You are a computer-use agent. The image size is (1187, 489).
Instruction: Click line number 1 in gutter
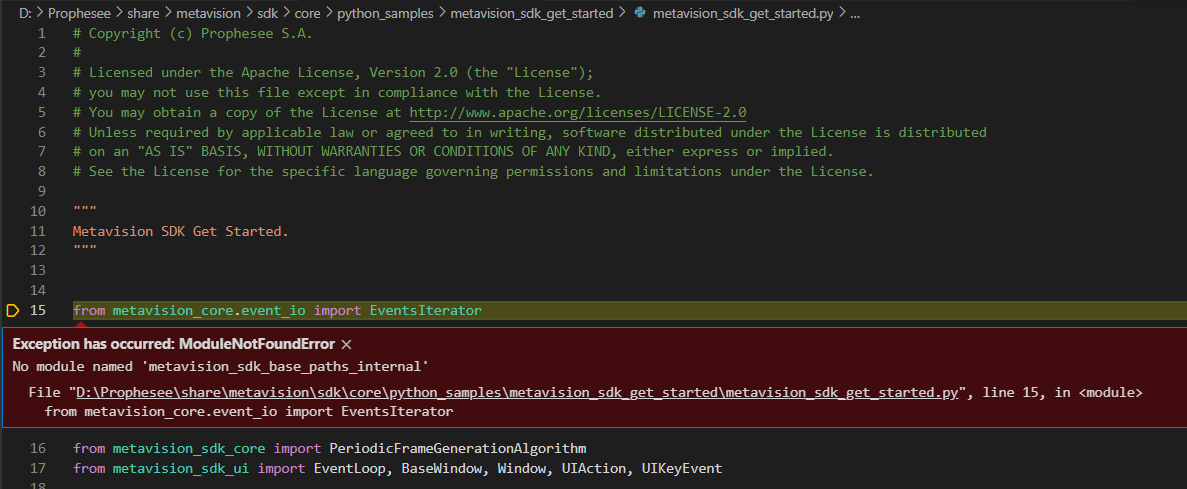click(42, 33)
